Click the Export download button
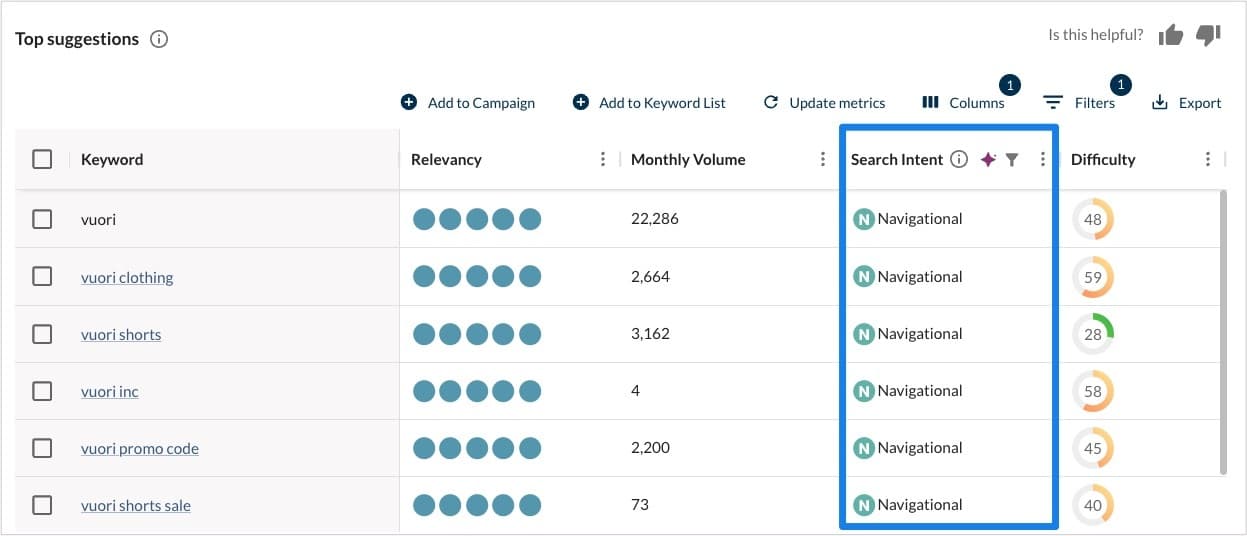 tap(1187, 102)
